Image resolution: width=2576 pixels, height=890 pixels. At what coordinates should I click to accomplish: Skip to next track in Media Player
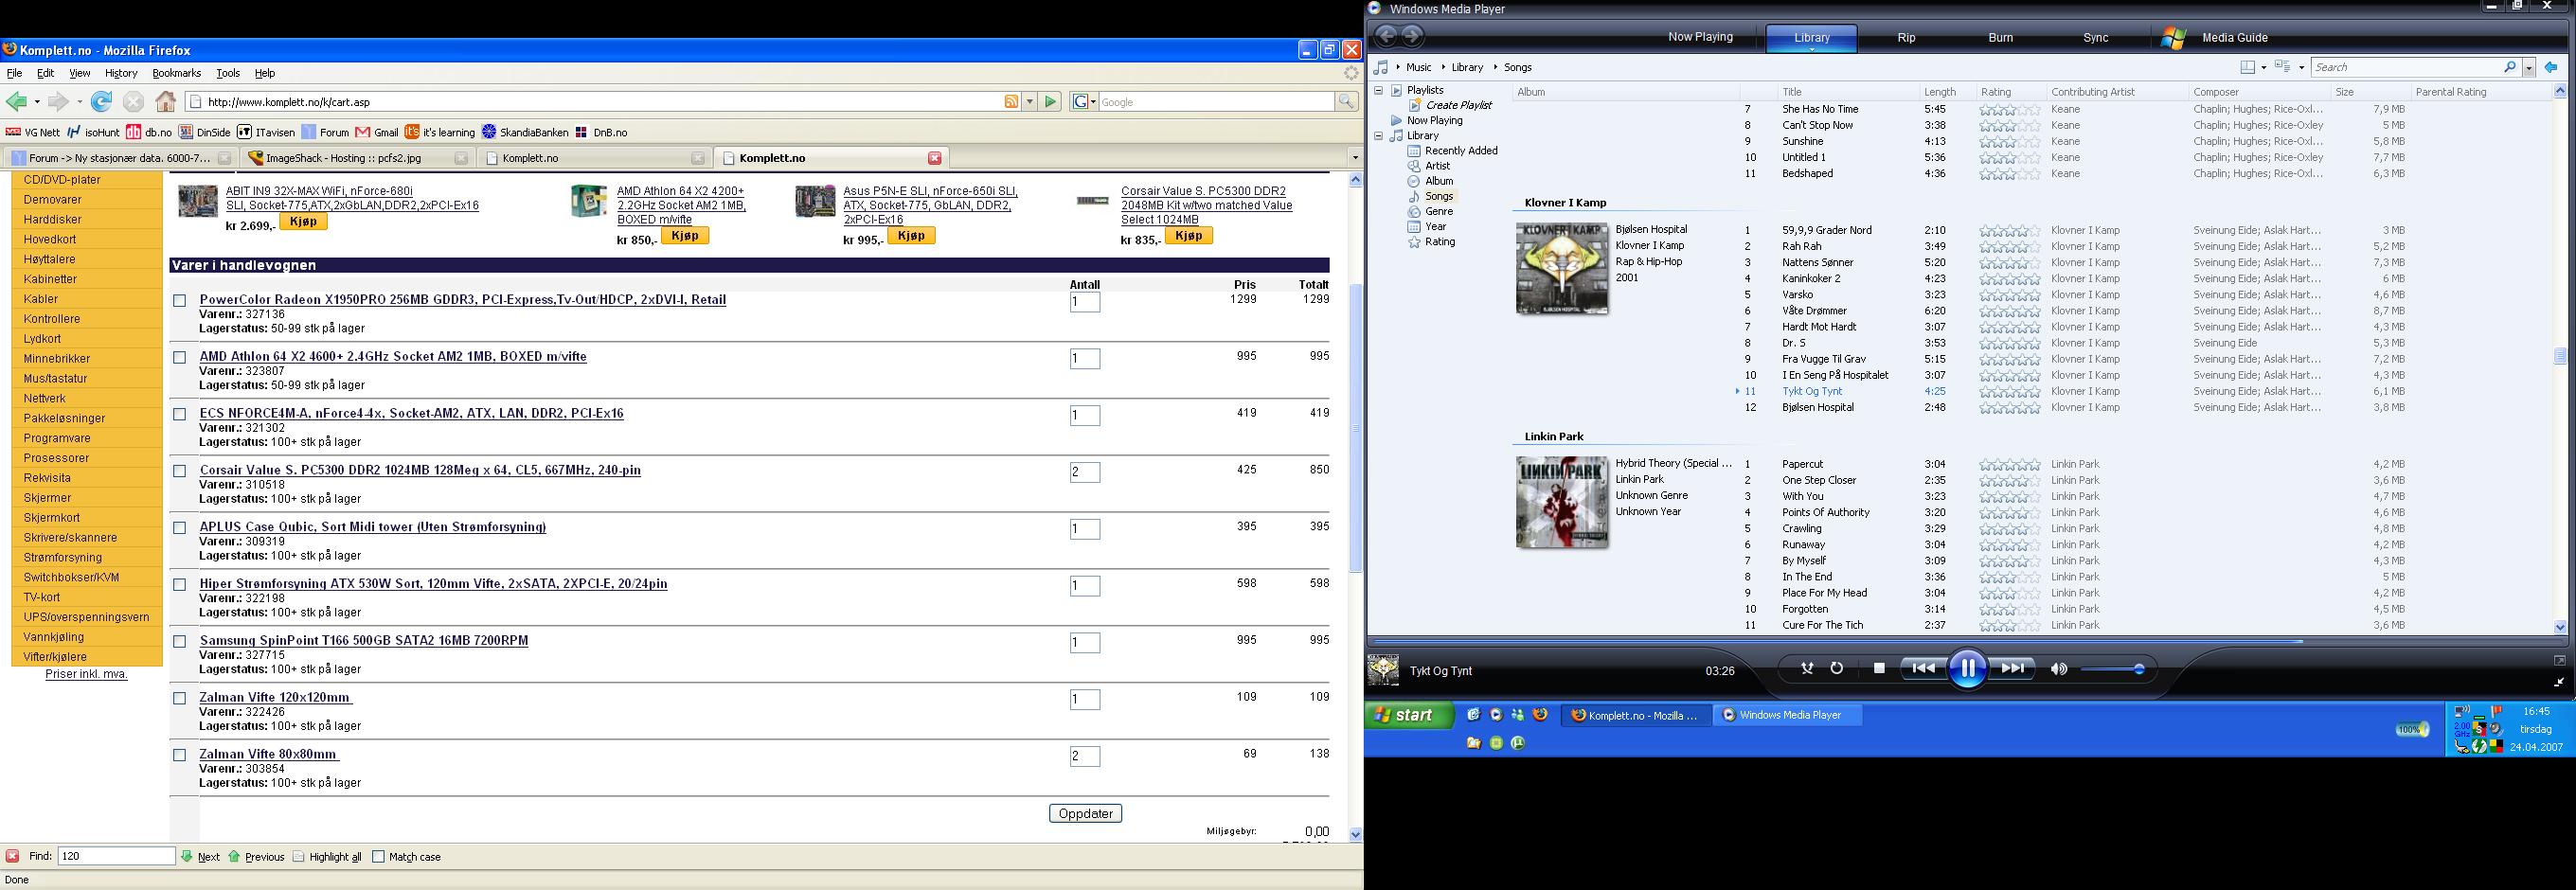coord(2012,669)
